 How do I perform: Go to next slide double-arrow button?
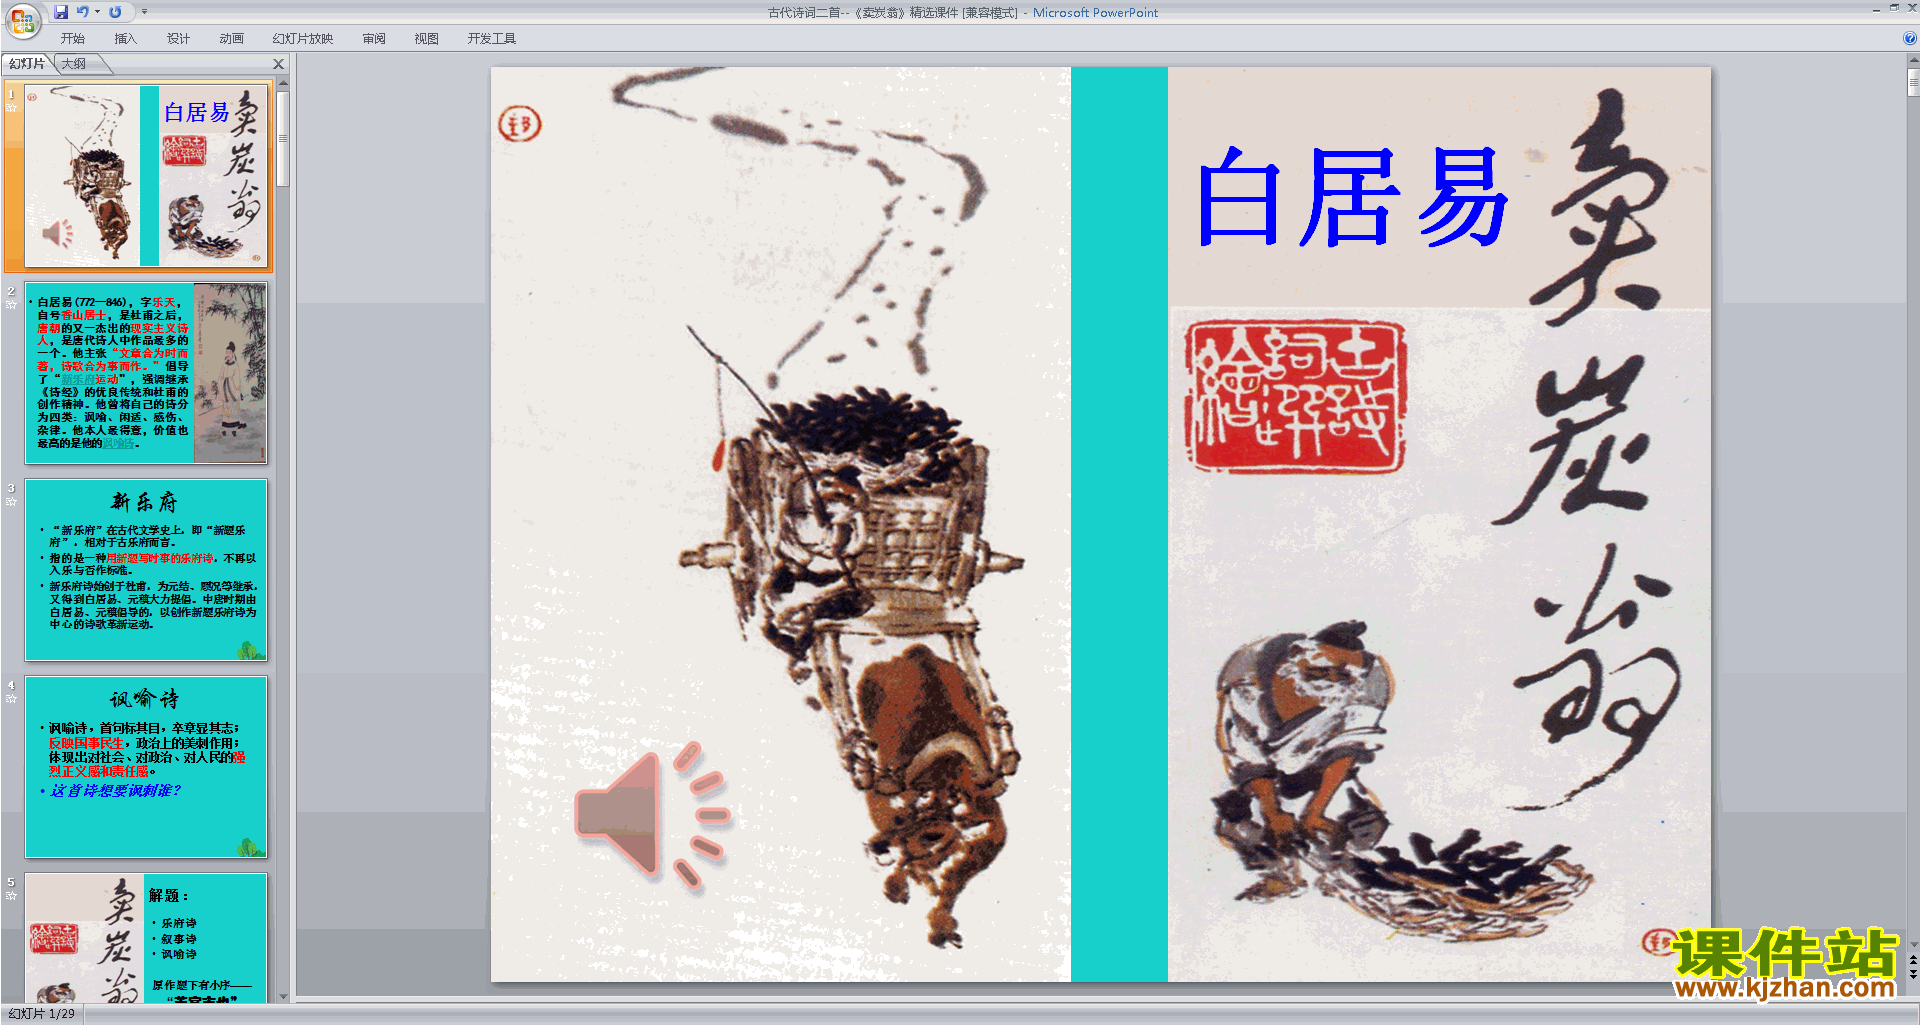click(x=1913, y=974)
